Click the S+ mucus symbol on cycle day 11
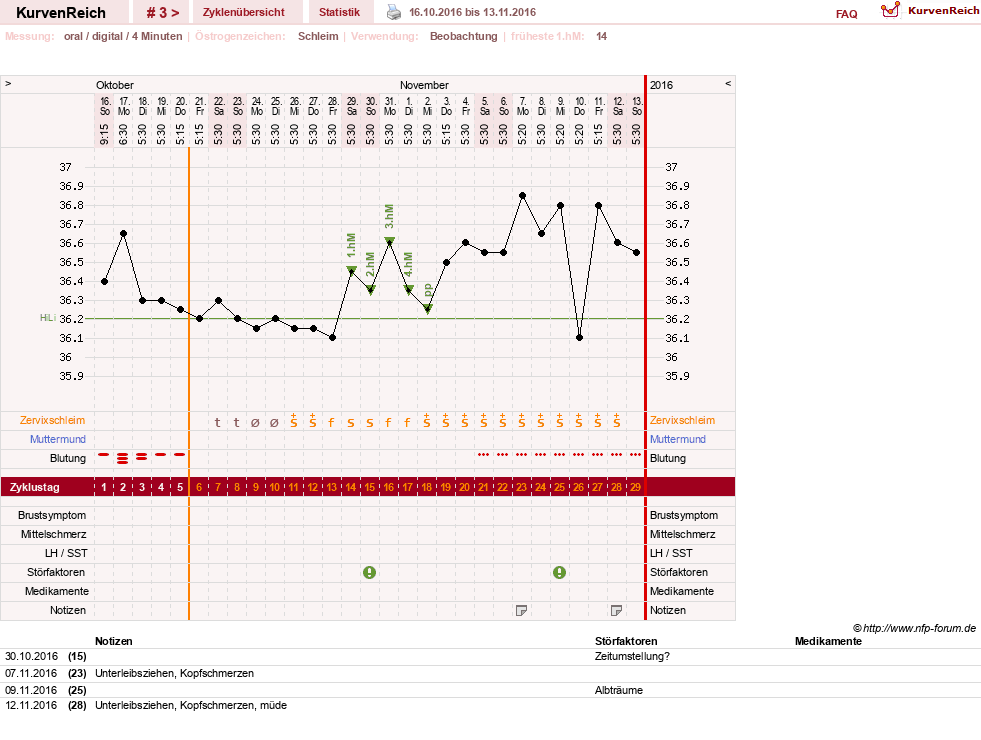Viewport: 981px width, 740px height. [x=293, y=420]
